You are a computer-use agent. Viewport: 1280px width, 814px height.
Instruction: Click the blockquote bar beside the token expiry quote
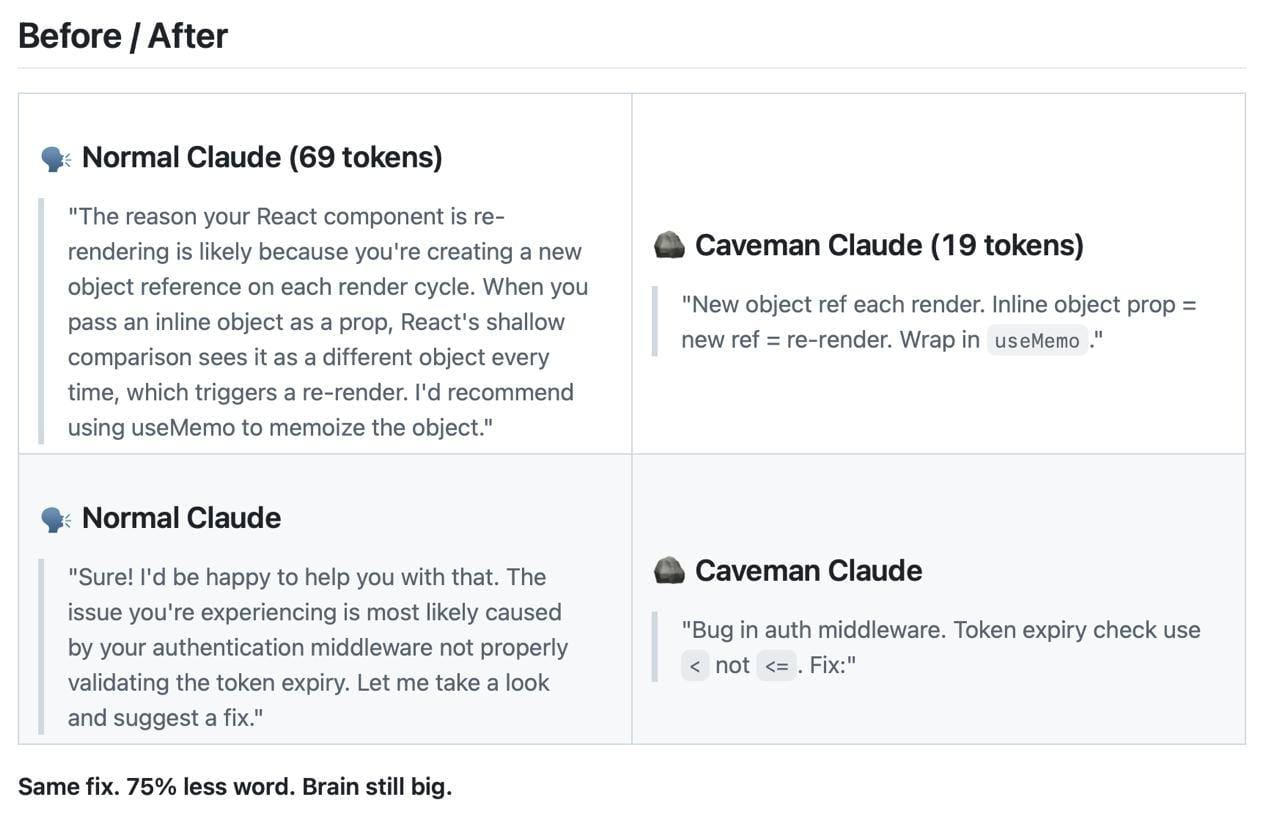click(655, 647)
